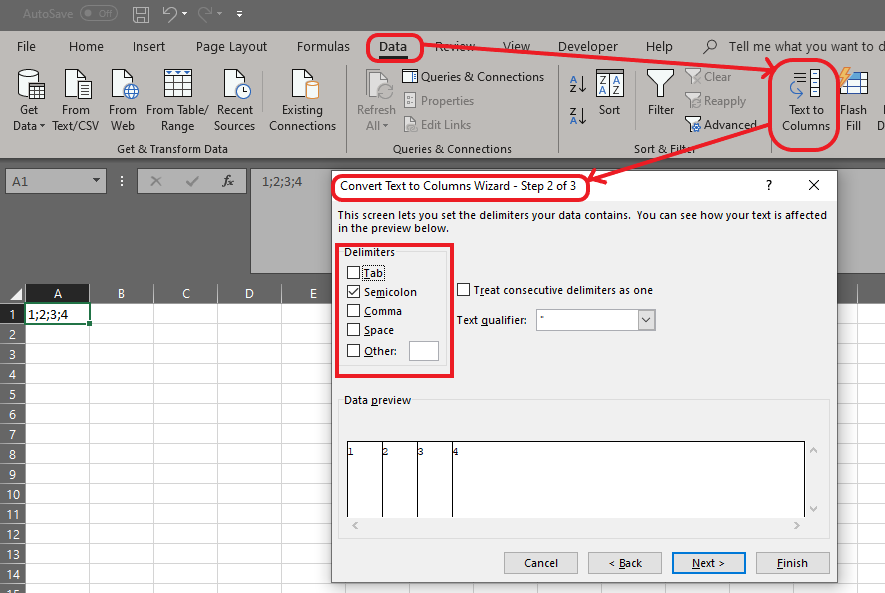The height and width of the screenshot is (593, 885).
Task: Click the From Text/CSV icon
Action: [76, 84]
